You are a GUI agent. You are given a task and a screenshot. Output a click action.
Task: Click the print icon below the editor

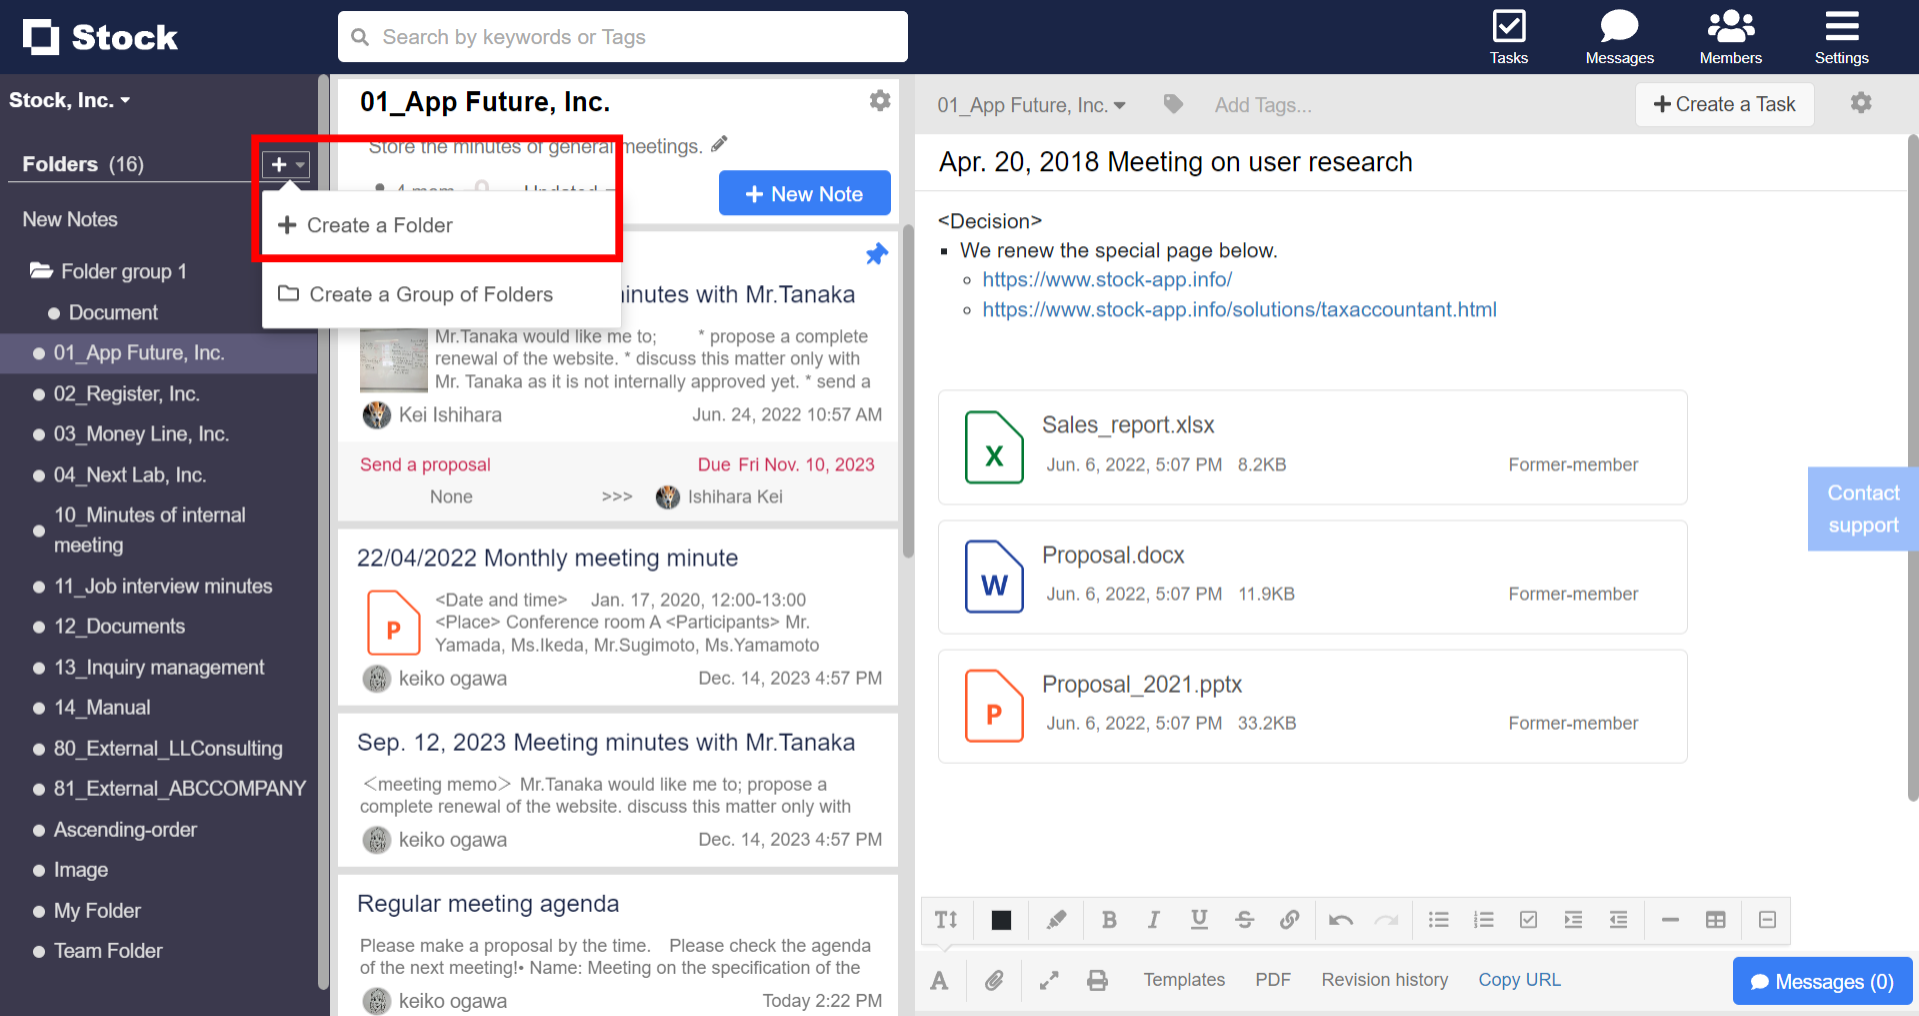[x=1097, y=980]
